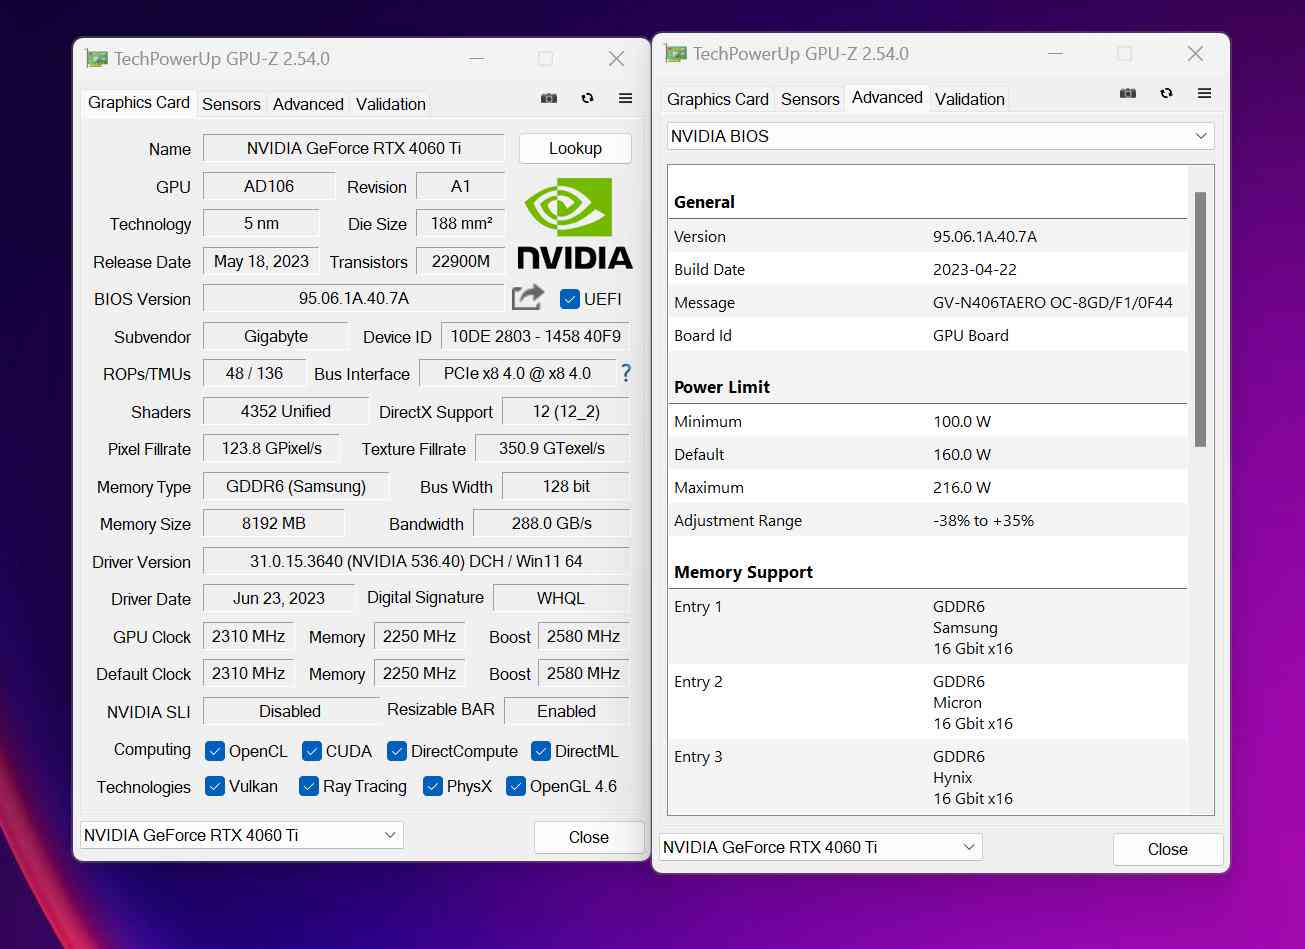
Task: Click the Release Date field May 18, 2023
Action: click(261, 261)
